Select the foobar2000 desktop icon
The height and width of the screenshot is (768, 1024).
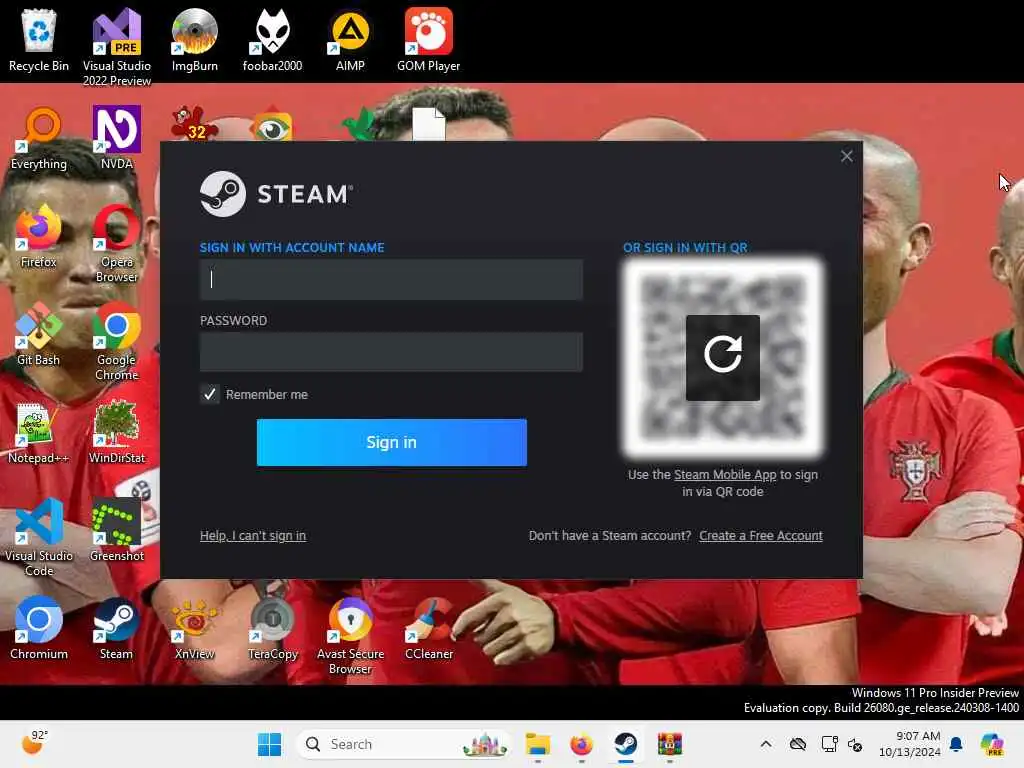[x=272, y=40]
